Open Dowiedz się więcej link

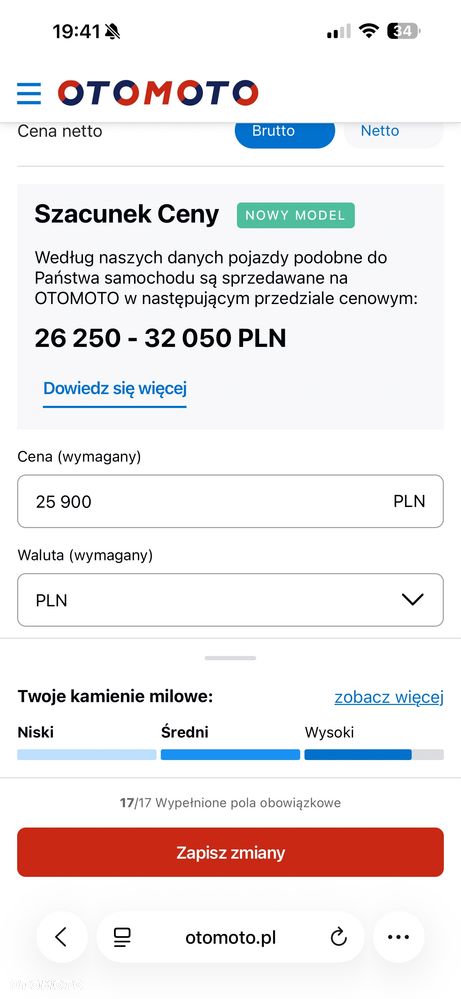[x=115, y=388]
